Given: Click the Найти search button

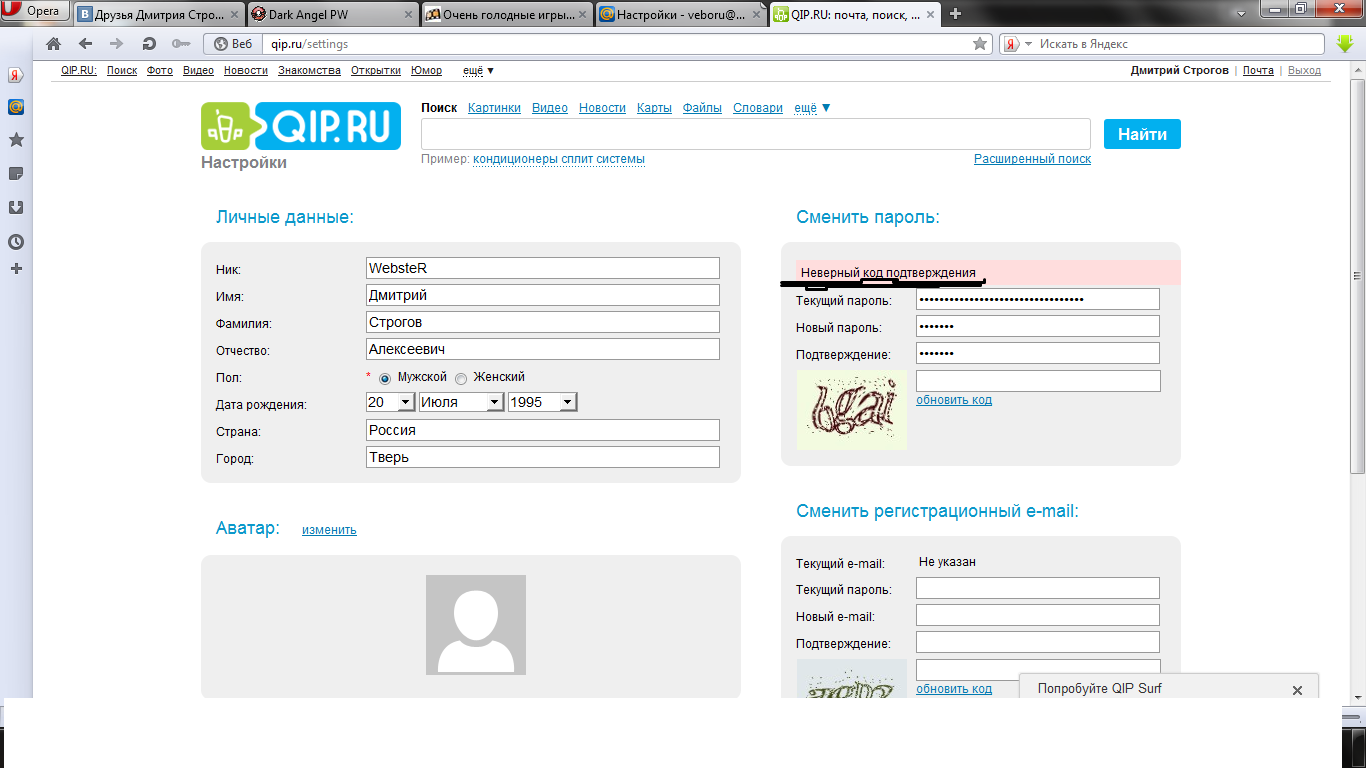Looking at the screenshot, I should tap(1142, 134).
